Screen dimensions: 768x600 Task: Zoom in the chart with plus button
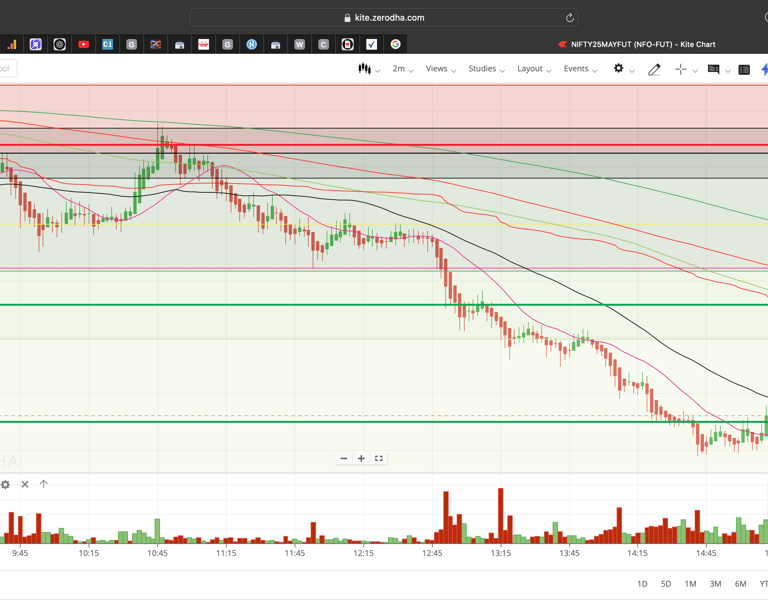tap(361, 458)
